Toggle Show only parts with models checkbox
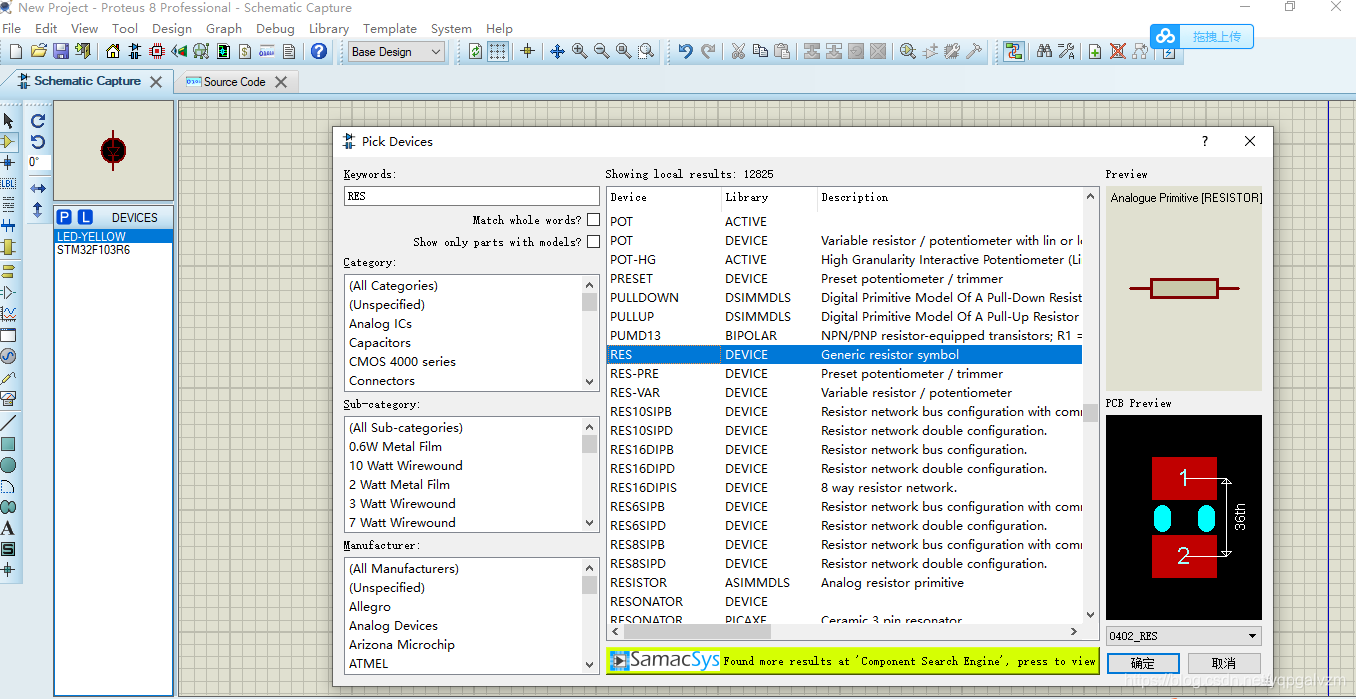The height and width of the screenshot is (699, 1356). click(x=593, y=242)
